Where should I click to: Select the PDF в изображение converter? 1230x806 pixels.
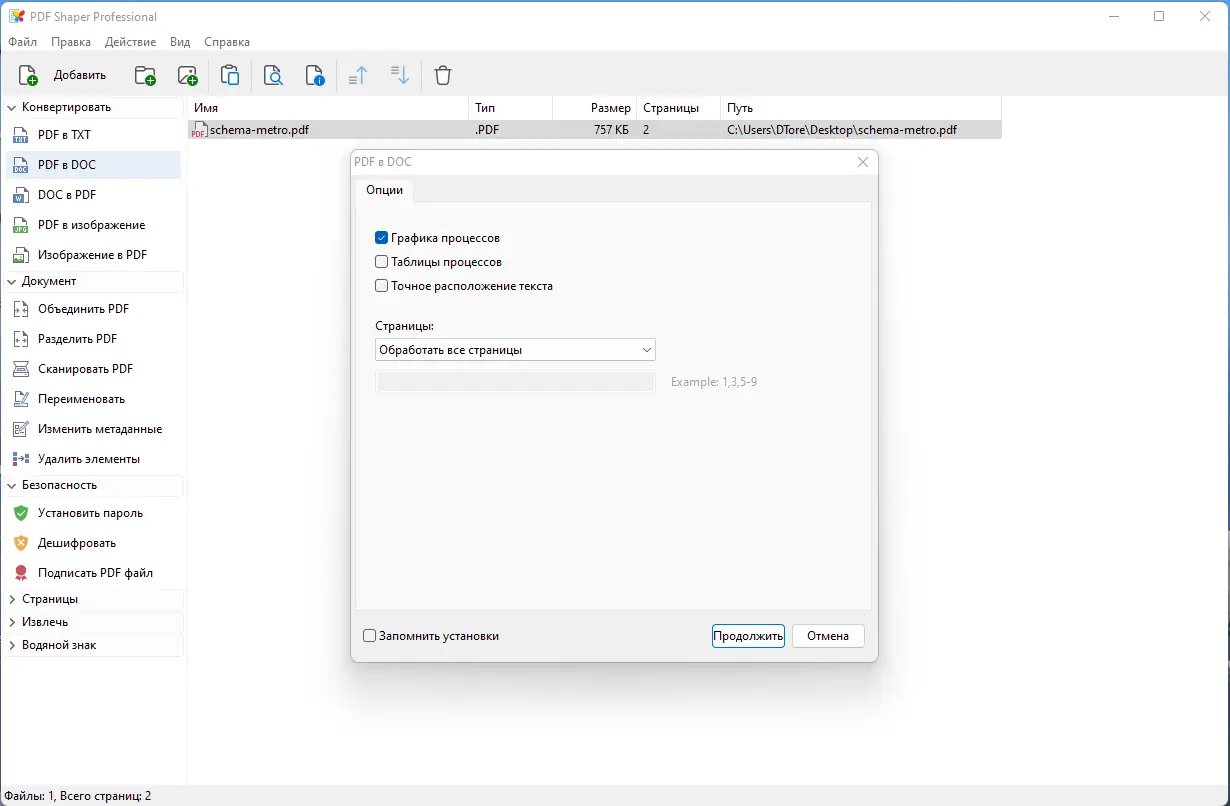click(99, 224)
